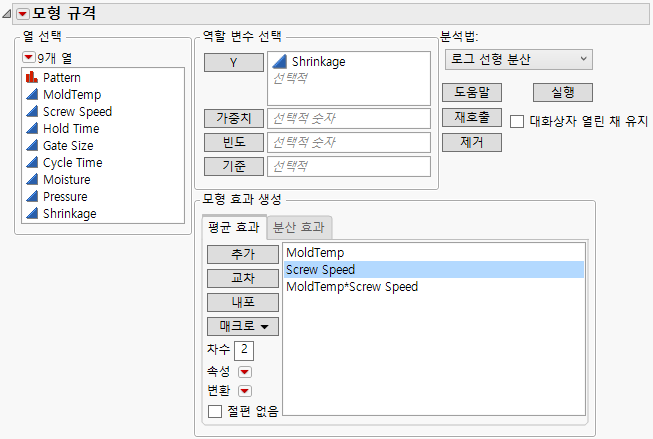653x439 pixels.
Task: Click the 추가 button
Action: tap(243, 254)
